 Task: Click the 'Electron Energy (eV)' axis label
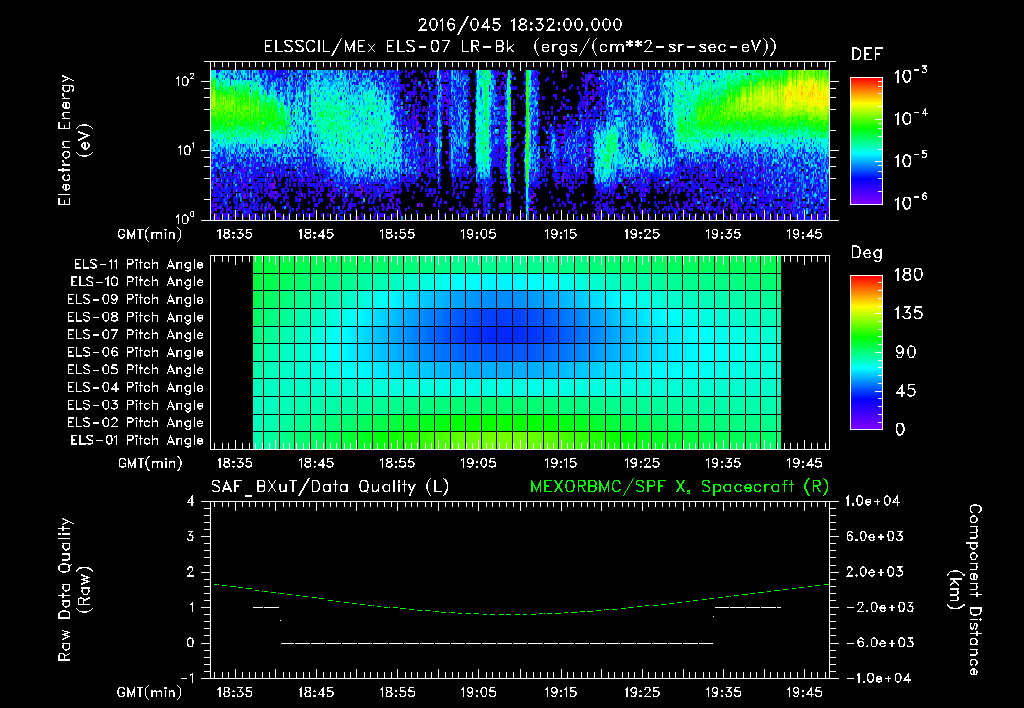(74, 140)
